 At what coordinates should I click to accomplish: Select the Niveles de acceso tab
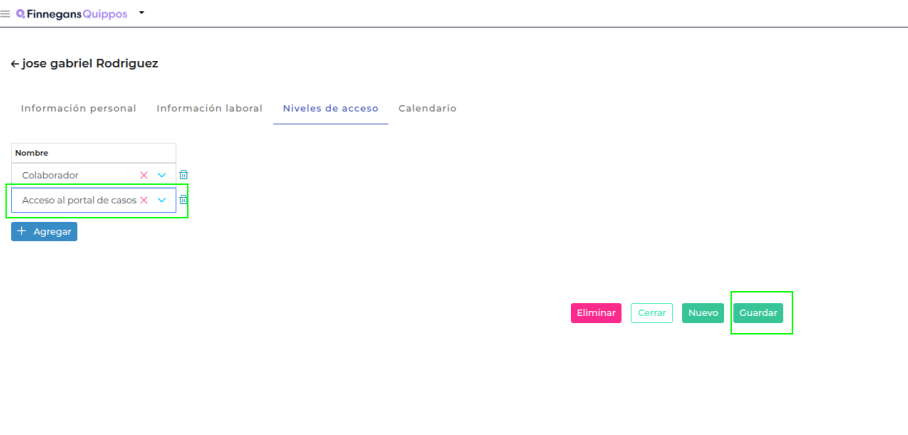pos(330,108)
